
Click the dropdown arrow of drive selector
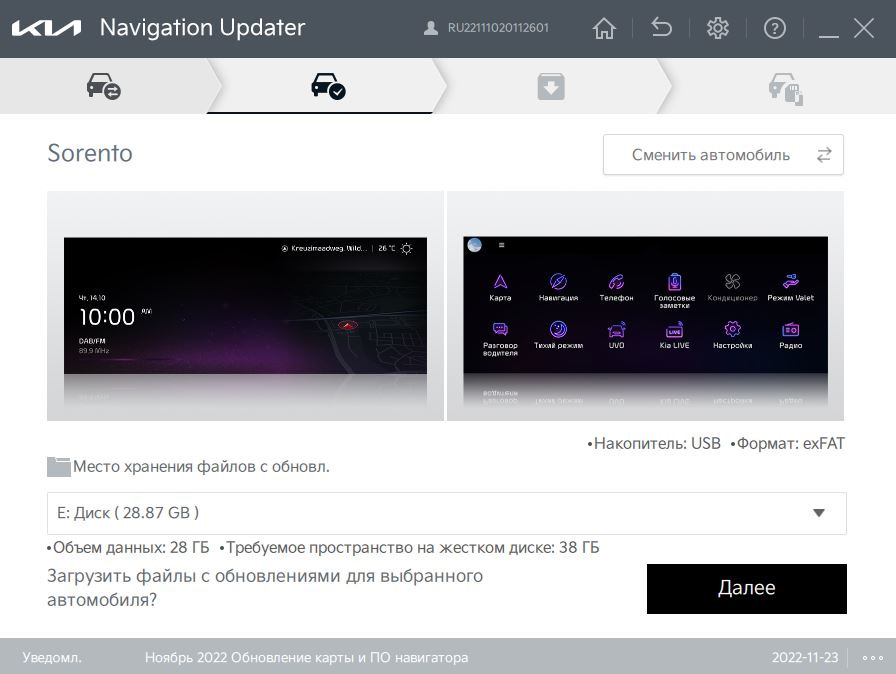tap(819, 513)
